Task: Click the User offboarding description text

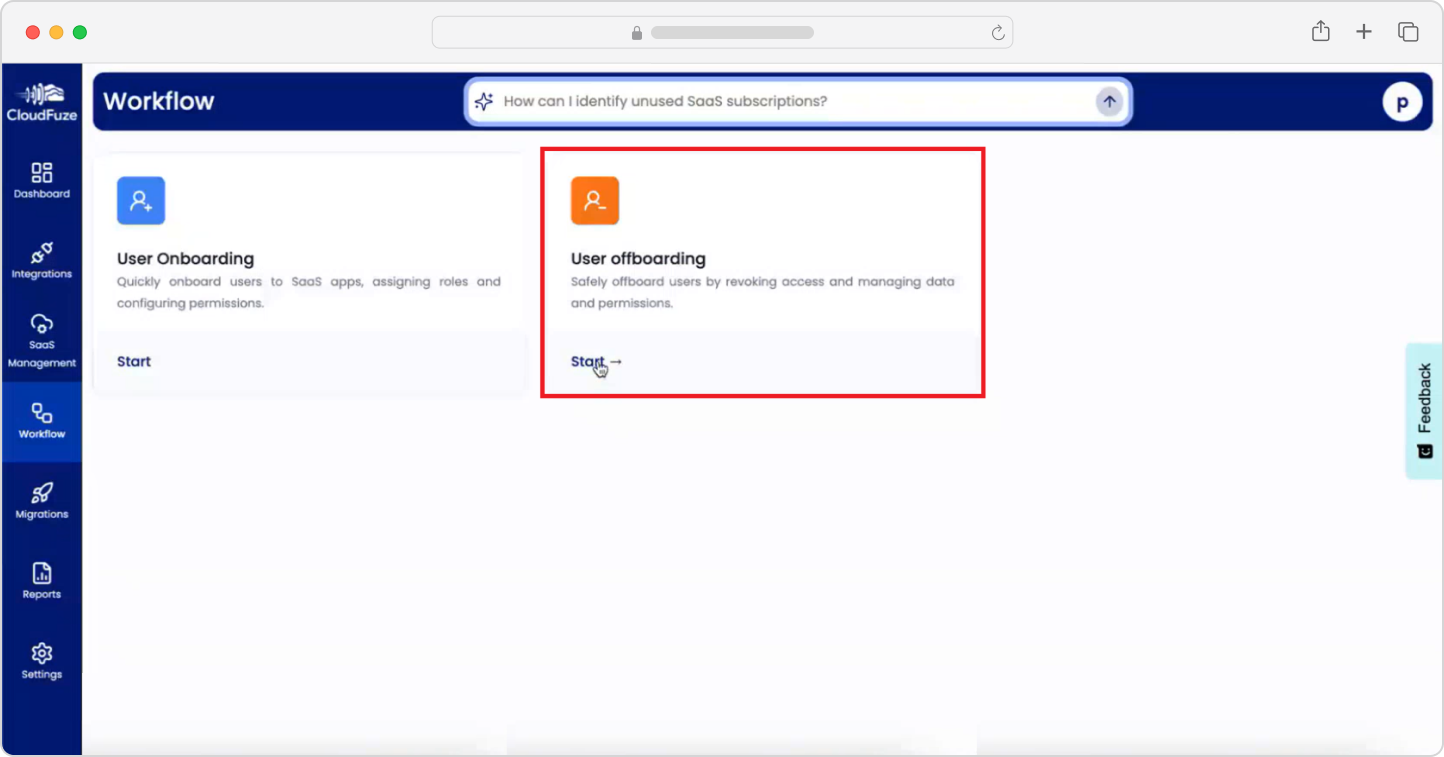Action: pyautogui.click(x=763, y=292)
